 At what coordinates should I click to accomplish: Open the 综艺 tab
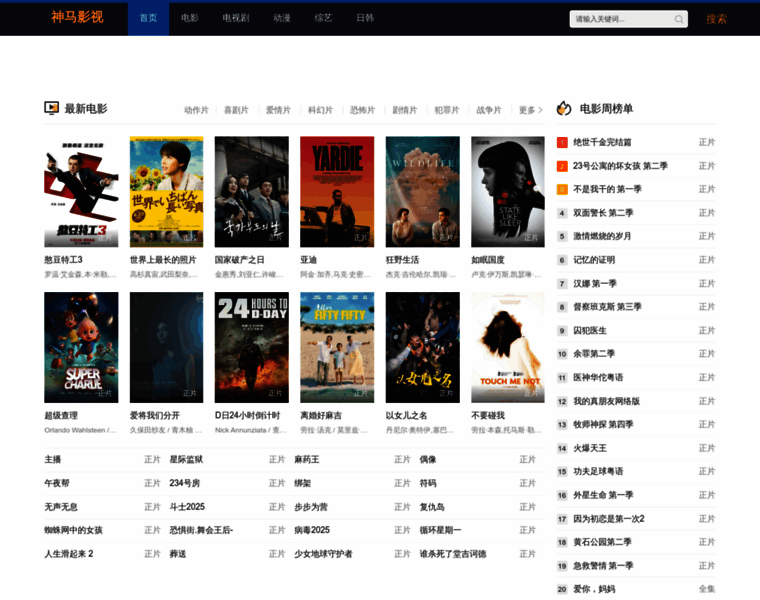323,18
